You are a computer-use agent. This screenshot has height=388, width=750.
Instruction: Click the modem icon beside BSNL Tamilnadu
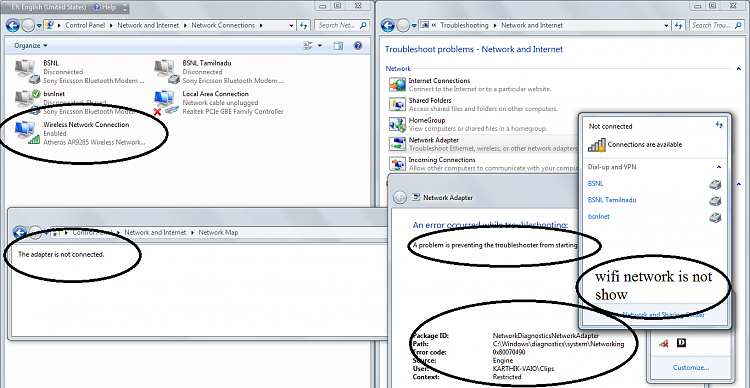[715, 201]
